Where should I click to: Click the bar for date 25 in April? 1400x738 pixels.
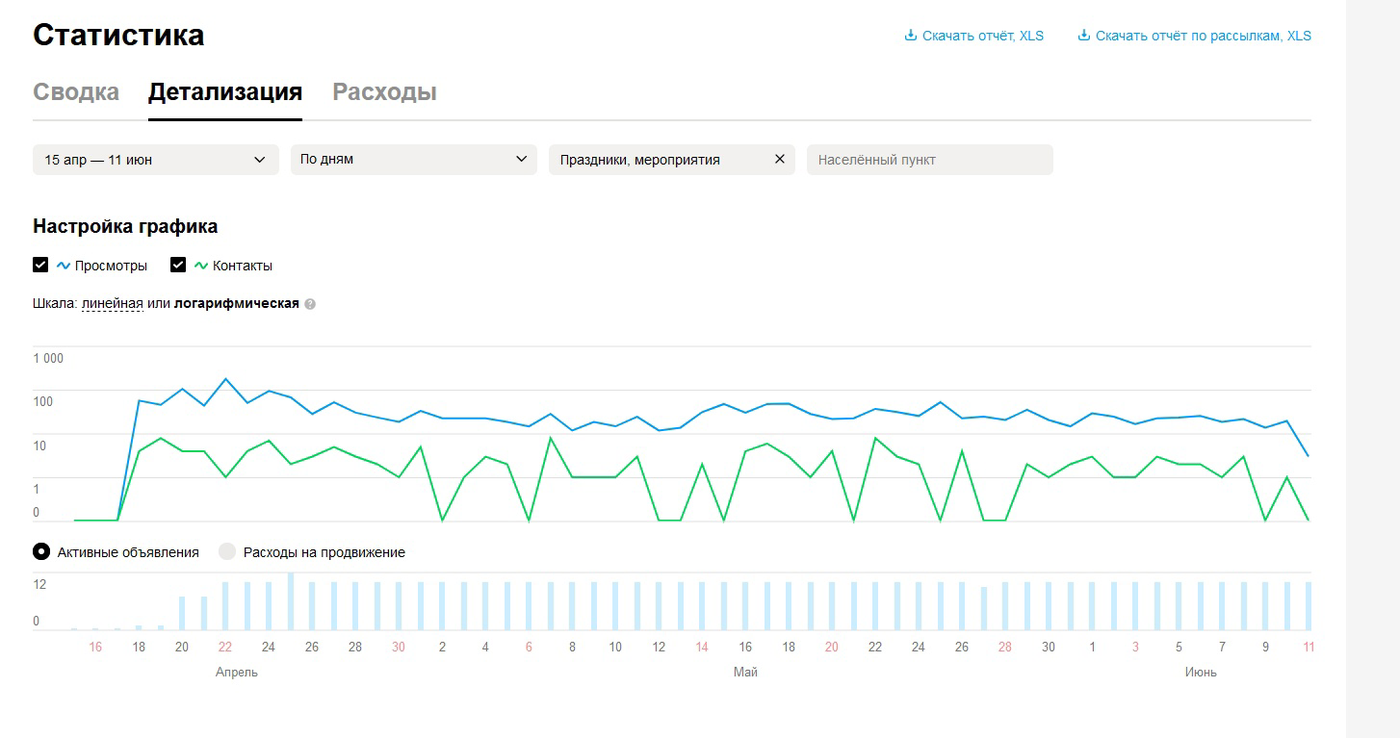(290, 601)
